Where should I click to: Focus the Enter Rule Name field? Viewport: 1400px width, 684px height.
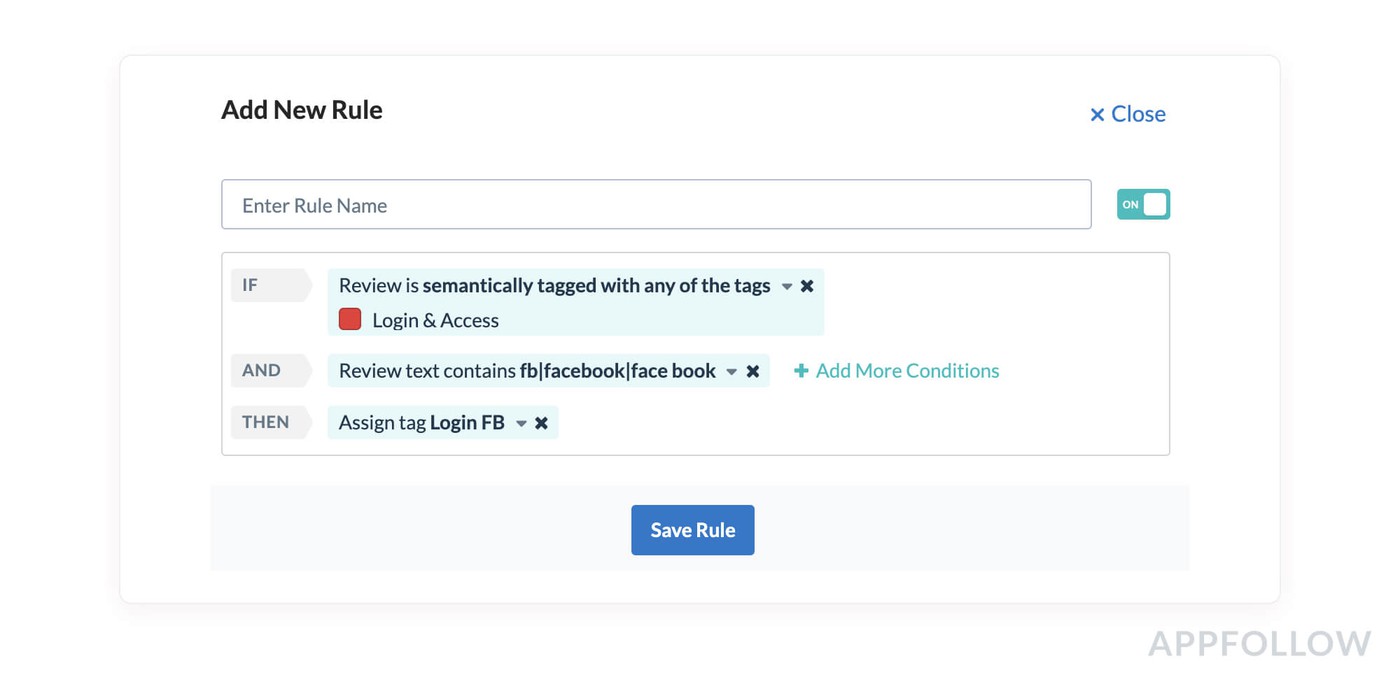tap(656, 205)
